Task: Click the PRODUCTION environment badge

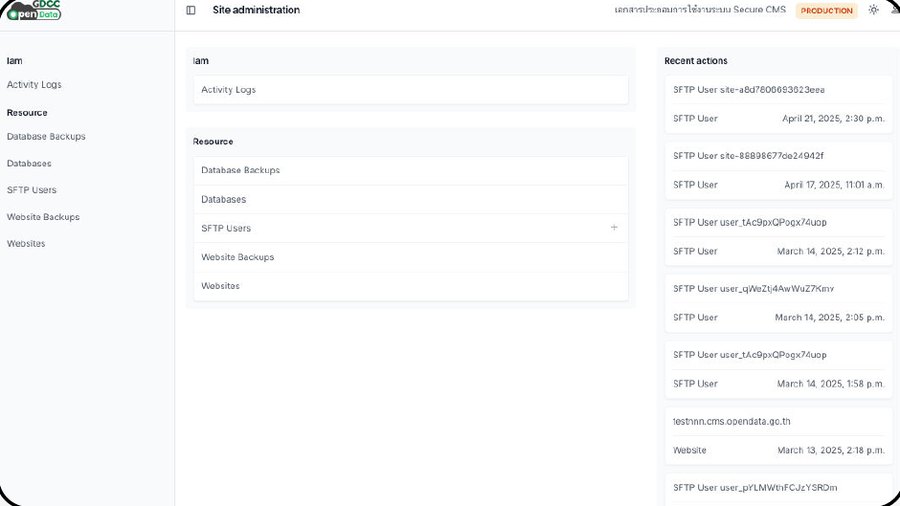Action: click(827, 10)
